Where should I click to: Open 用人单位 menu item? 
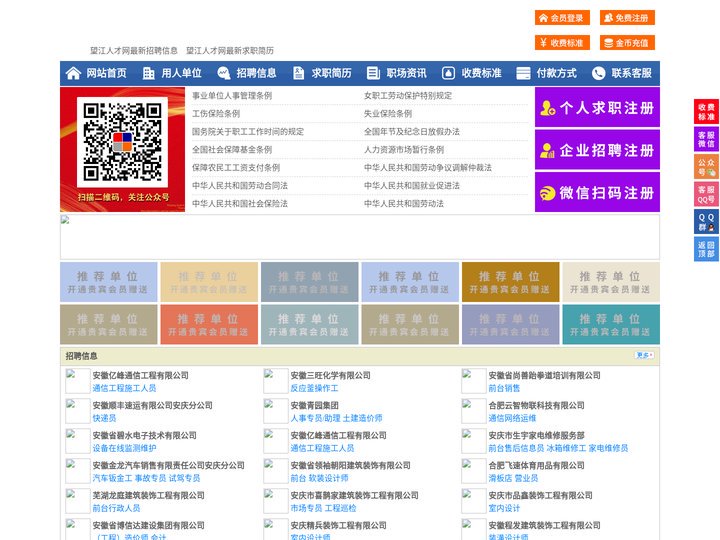tap(181, 73)
